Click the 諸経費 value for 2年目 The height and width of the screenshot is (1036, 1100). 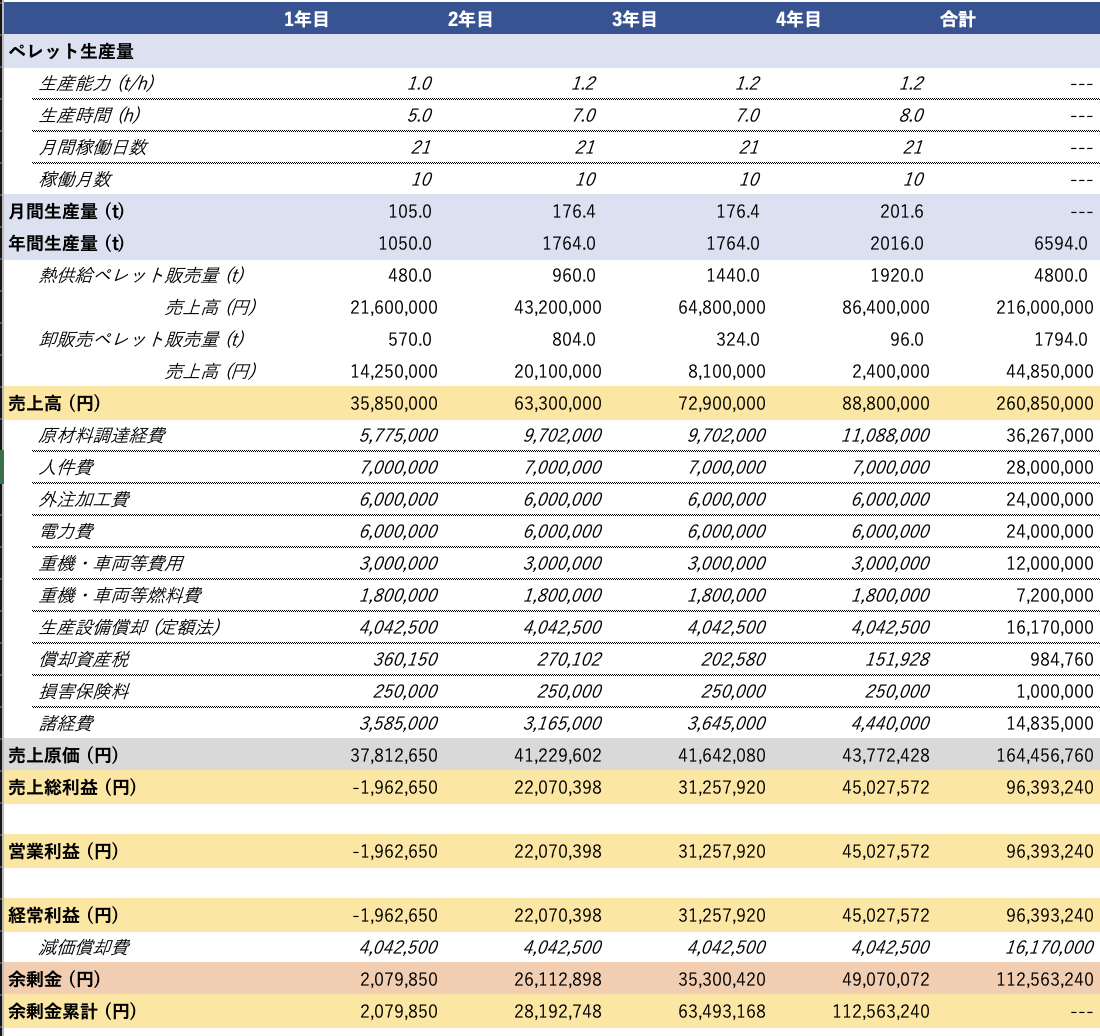[x=562, y=723]
